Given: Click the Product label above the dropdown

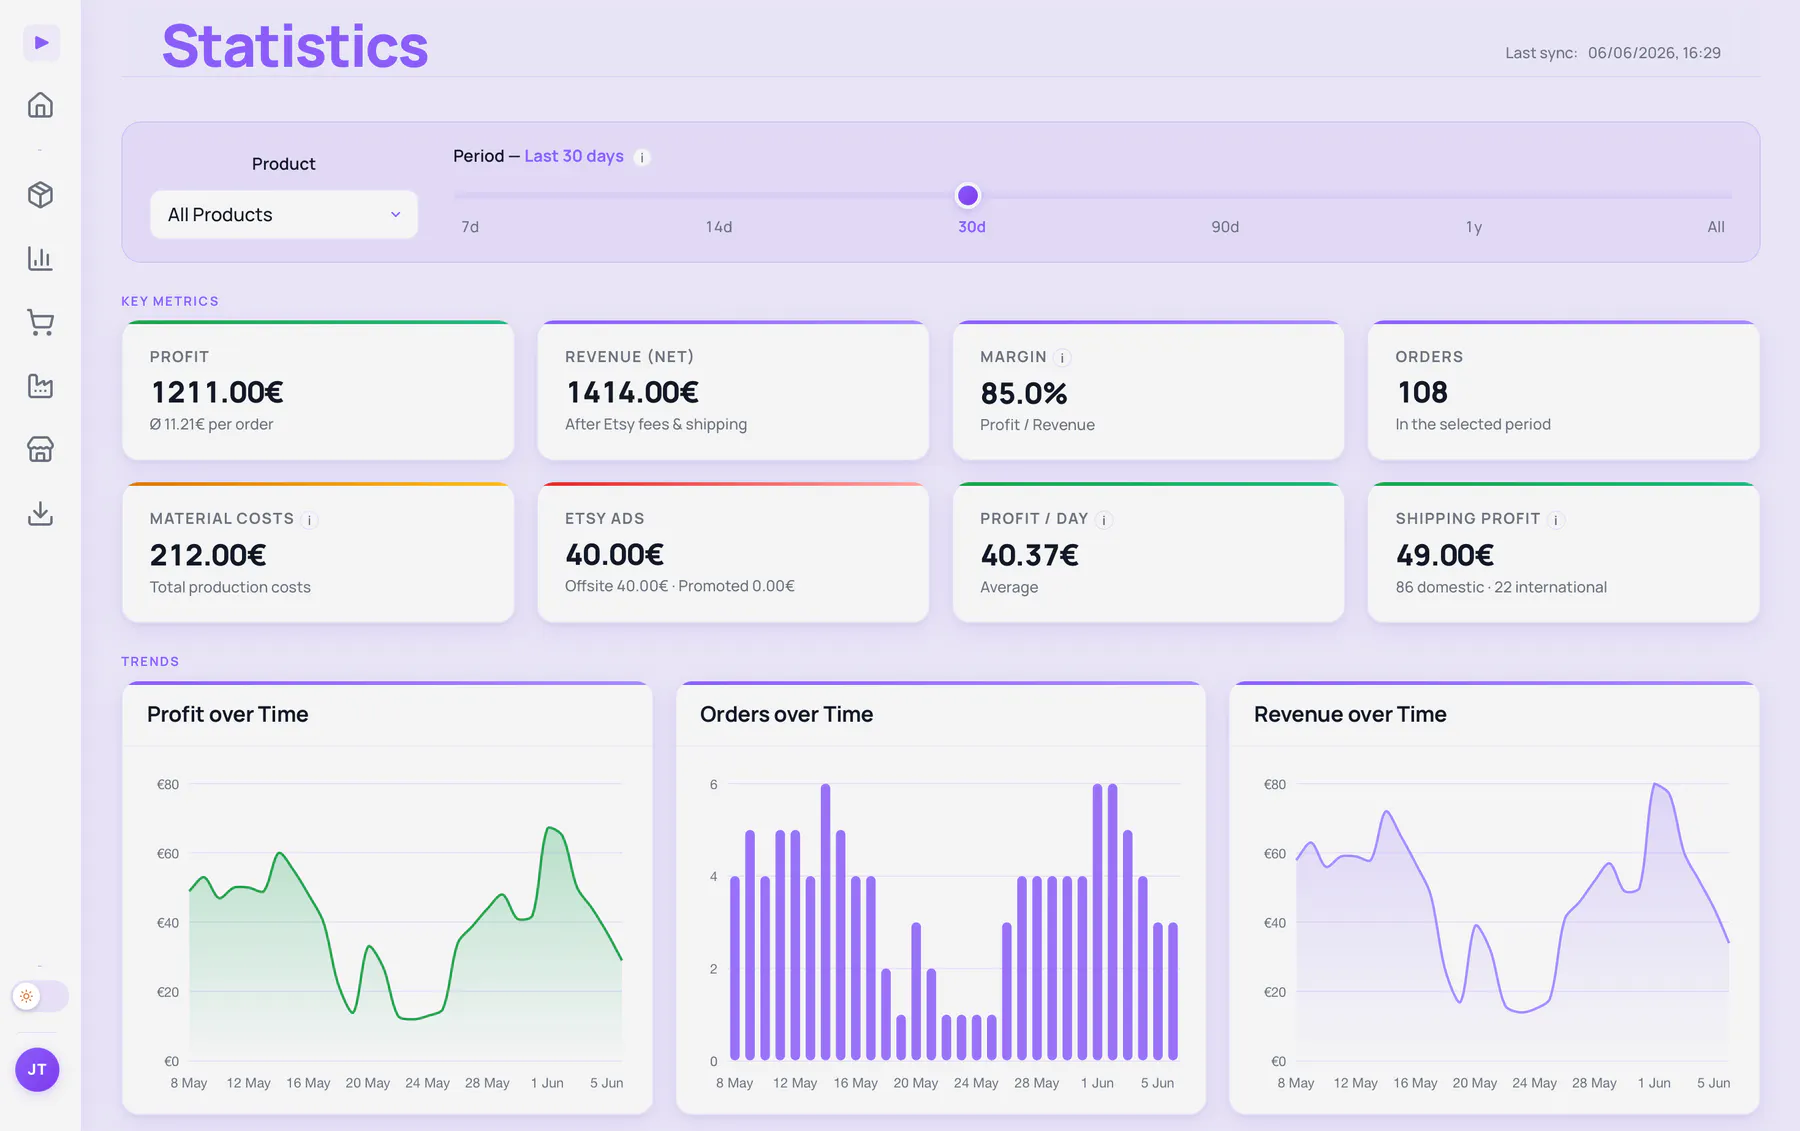Looking at the screenshot, I should [284, 164].
